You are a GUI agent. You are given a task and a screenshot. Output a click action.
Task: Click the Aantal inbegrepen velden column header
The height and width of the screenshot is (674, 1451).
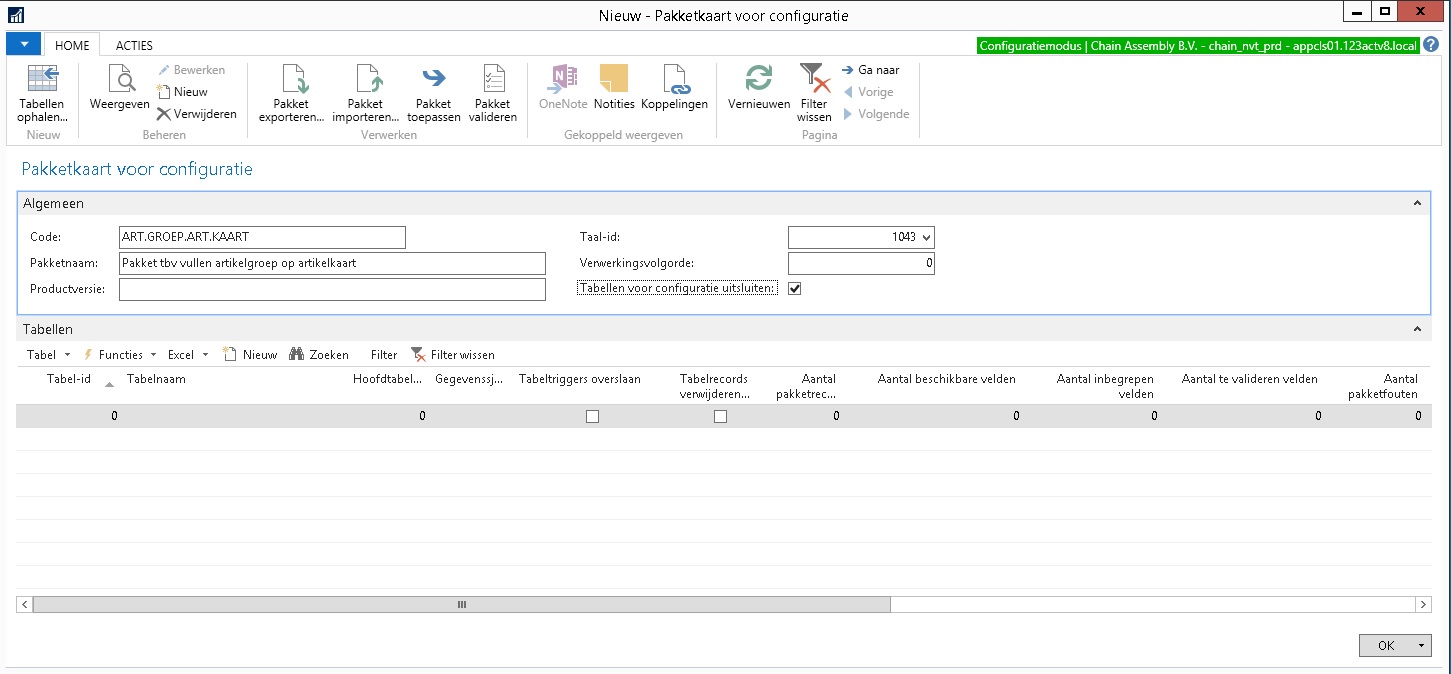(1105, 386)
